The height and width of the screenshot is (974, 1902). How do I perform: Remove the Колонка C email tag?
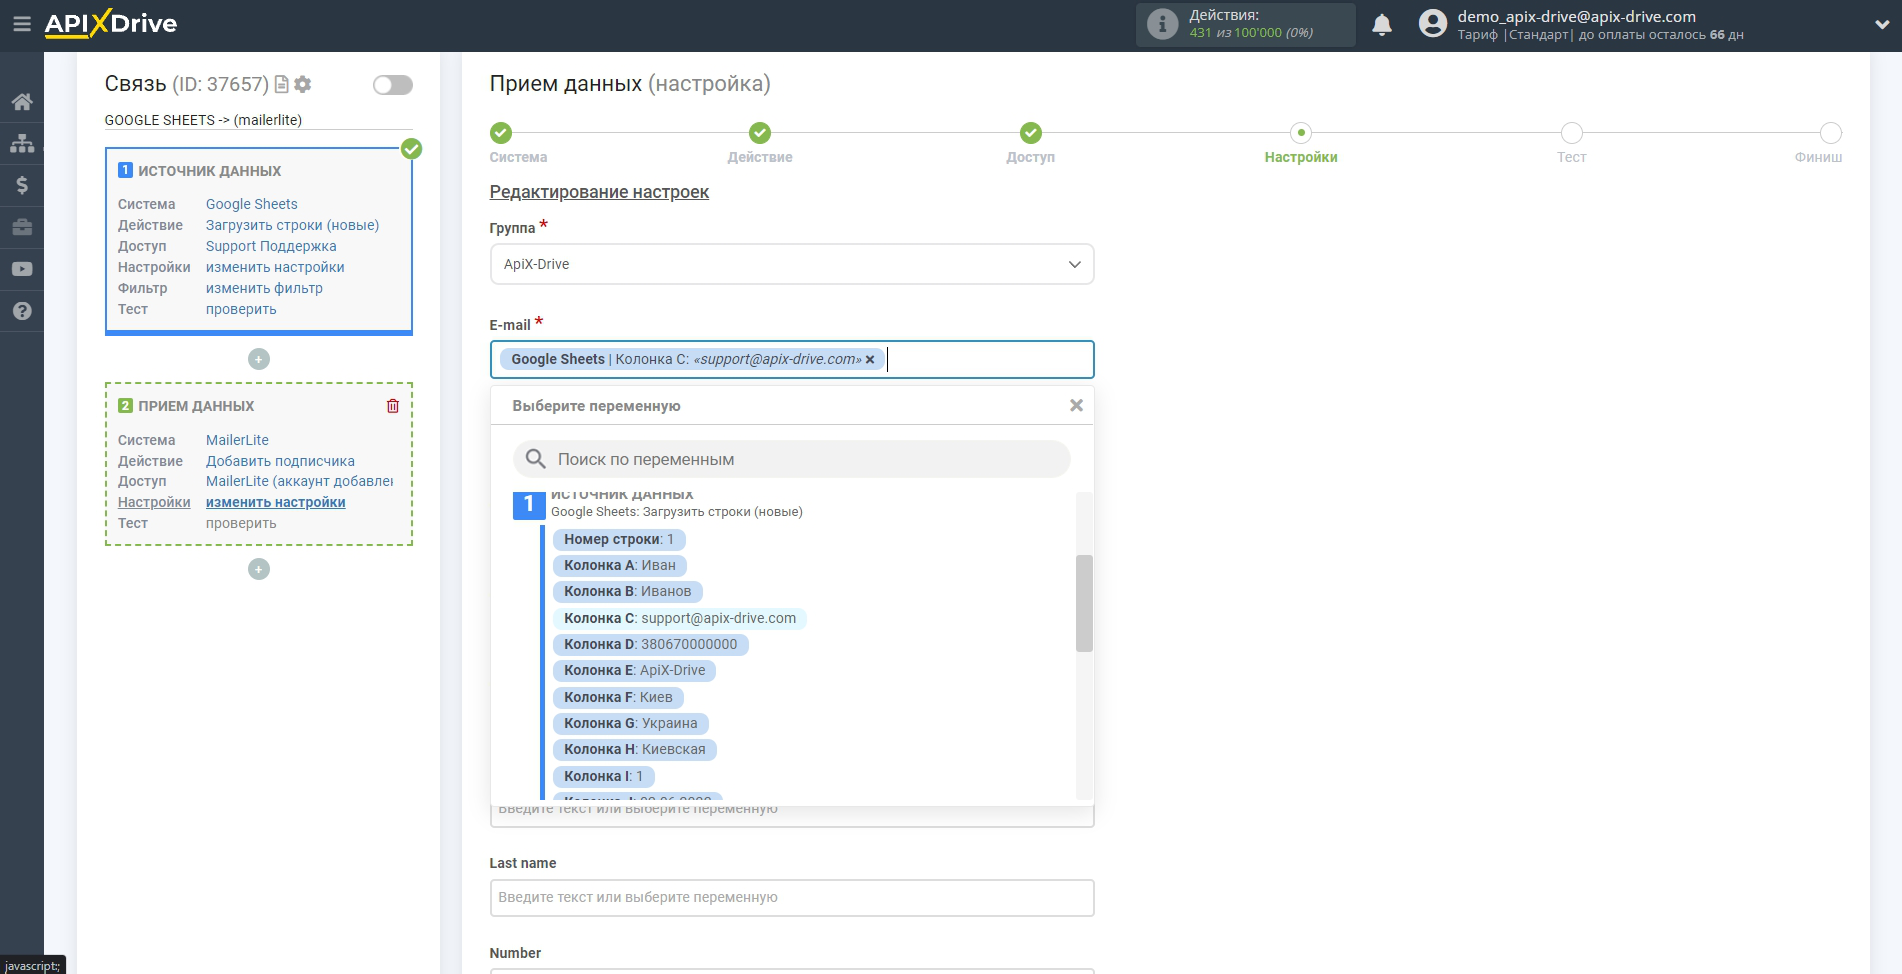point(870,360)
